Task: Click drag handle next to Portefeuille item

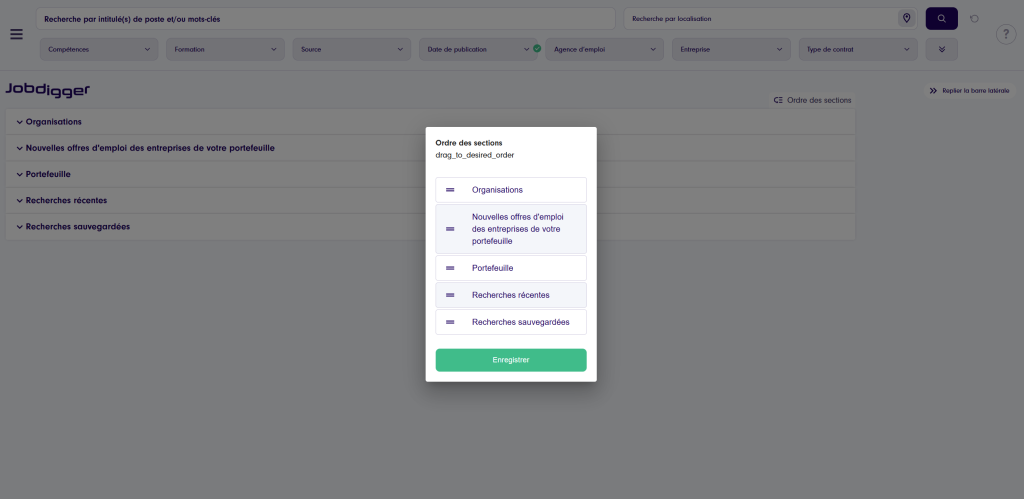Action: point(450,268)
